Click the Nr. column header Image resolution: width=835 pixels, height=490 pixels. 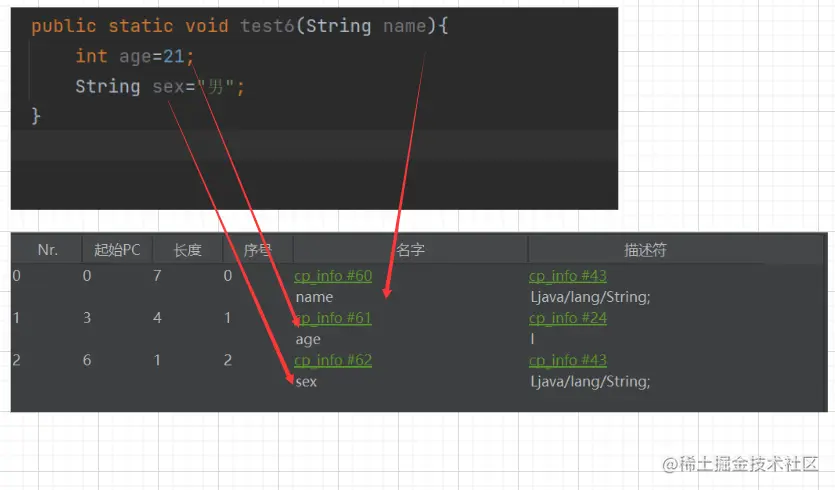pyautogui.click(x=47, y=250)
